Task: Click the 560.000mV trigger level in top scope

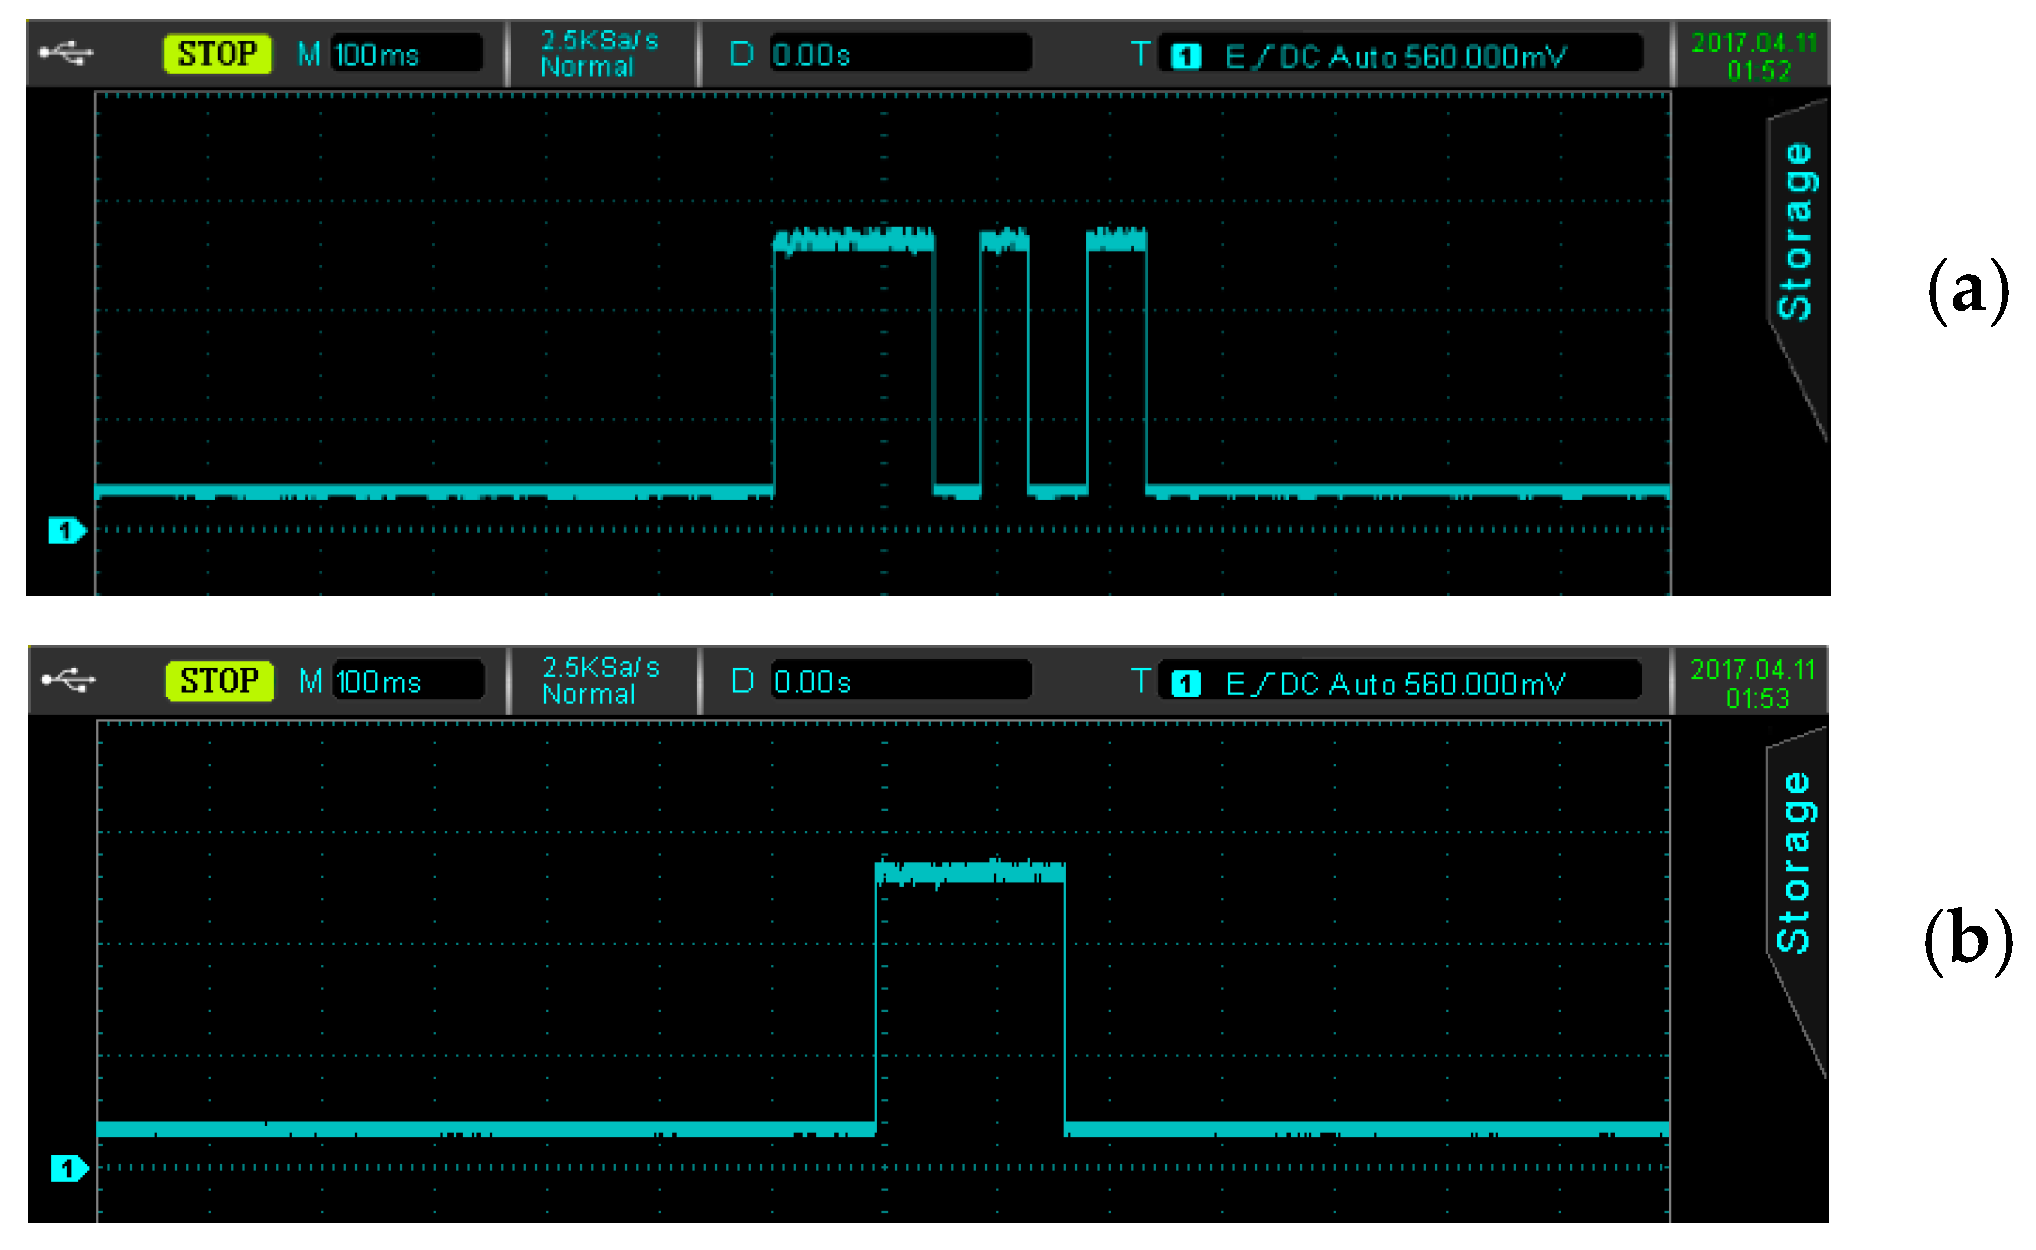Action: [1484, 57]
